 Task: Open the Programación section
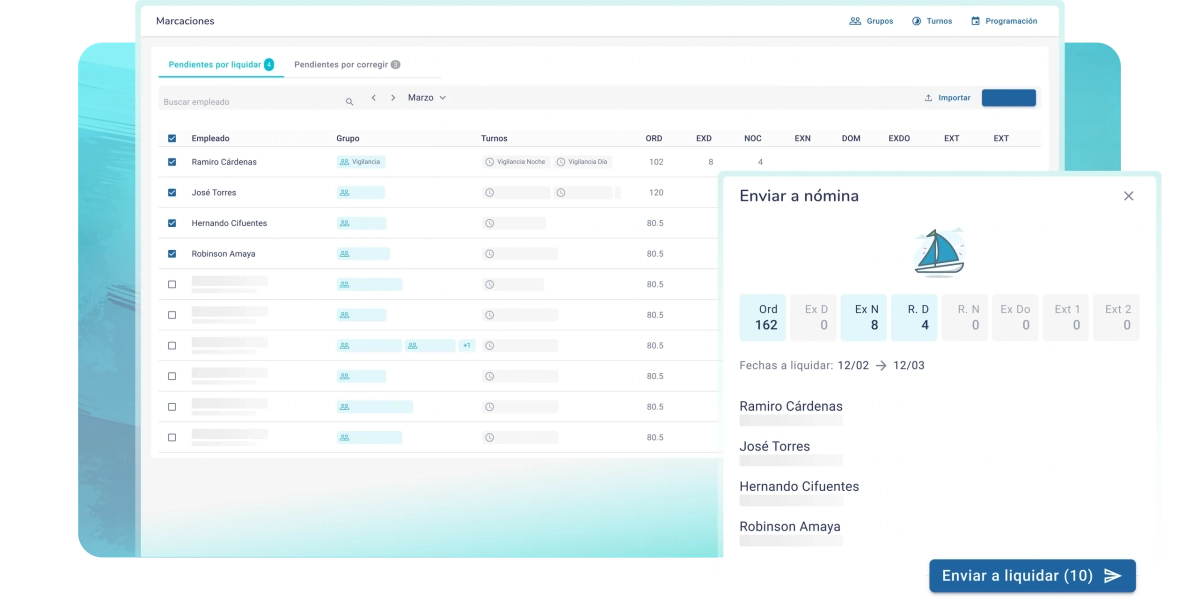1004,21
